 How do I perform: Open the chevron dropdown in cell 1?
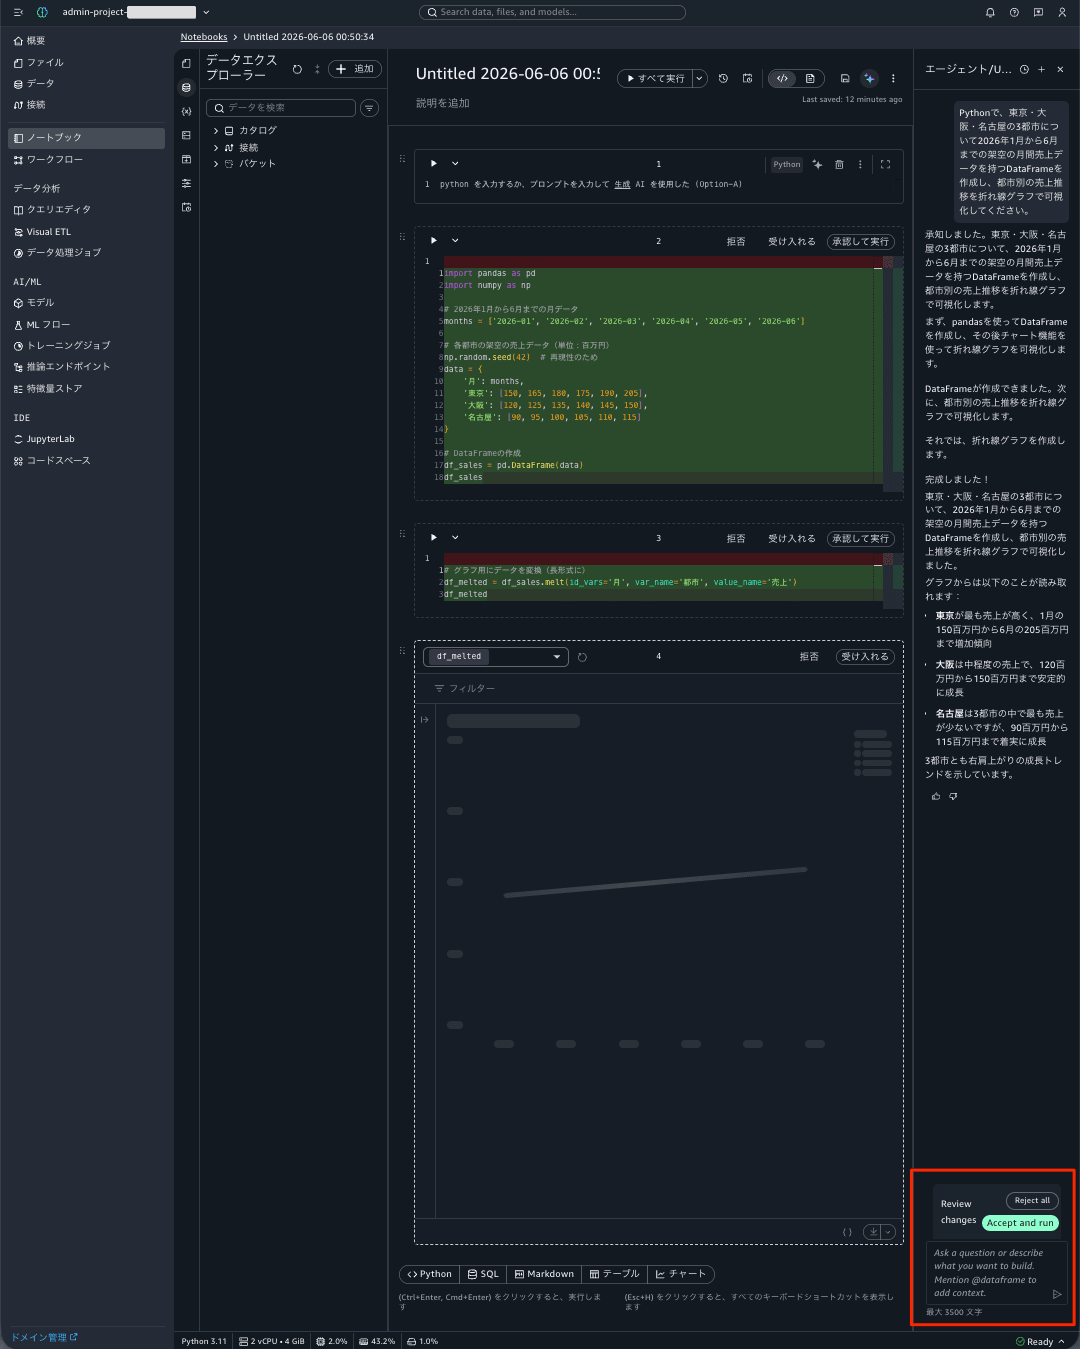455,163
